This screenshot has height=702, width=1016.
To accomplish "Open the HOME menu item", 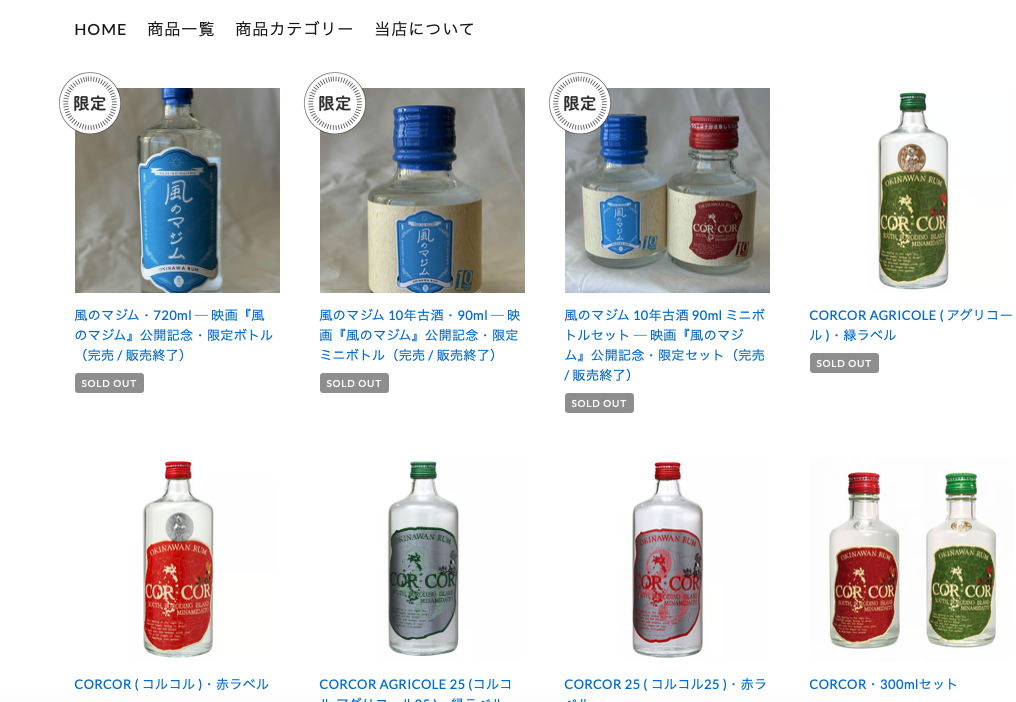I will (100, 29).
